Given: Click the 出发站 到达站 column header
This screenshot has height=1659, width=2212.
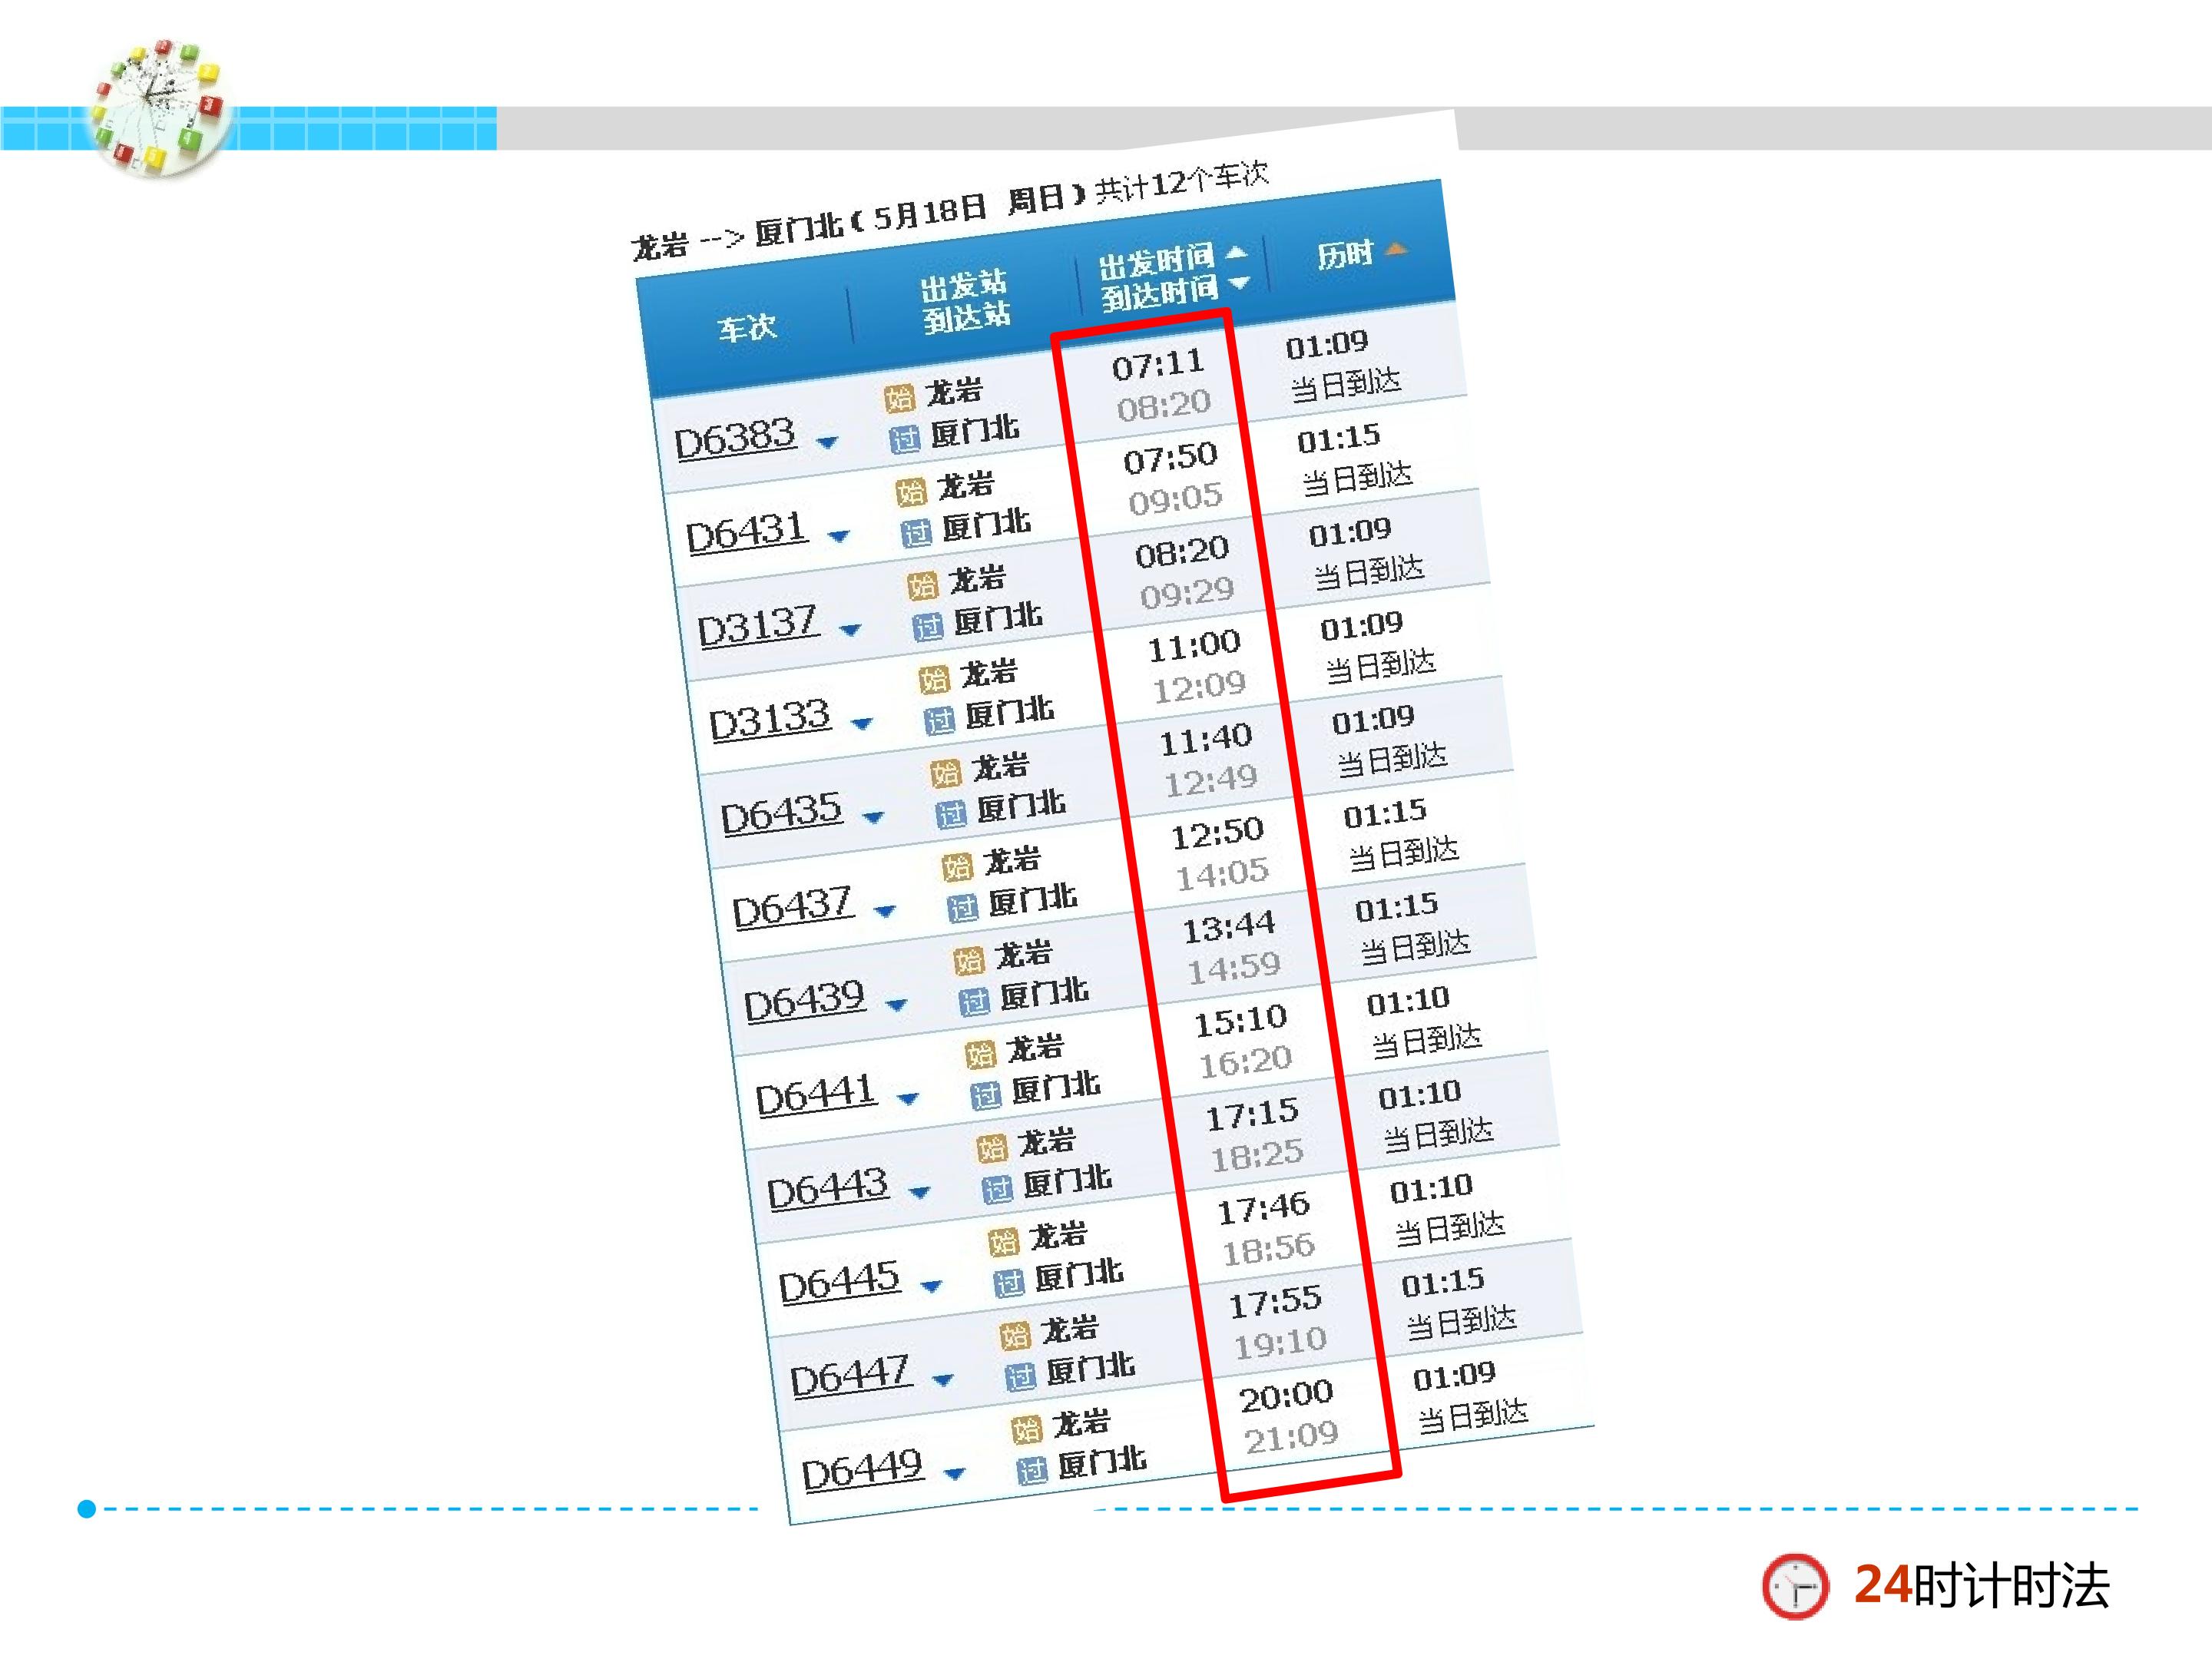Looking at the screenshot, I should [x=966, y=301].
